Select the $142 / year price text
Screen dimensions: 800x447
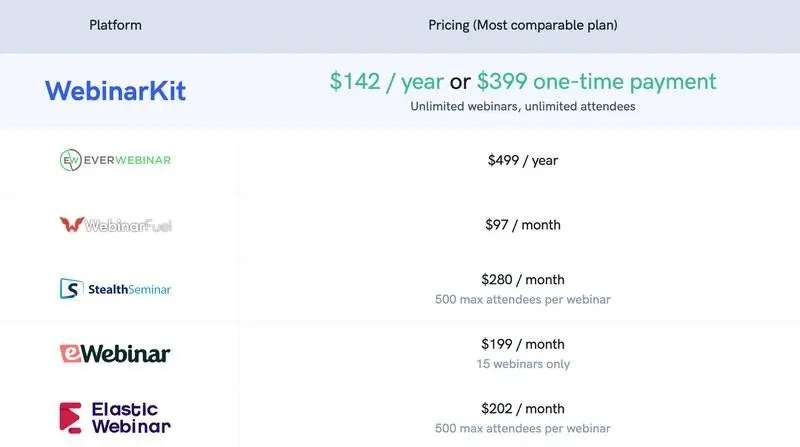(x=386, y=82)
